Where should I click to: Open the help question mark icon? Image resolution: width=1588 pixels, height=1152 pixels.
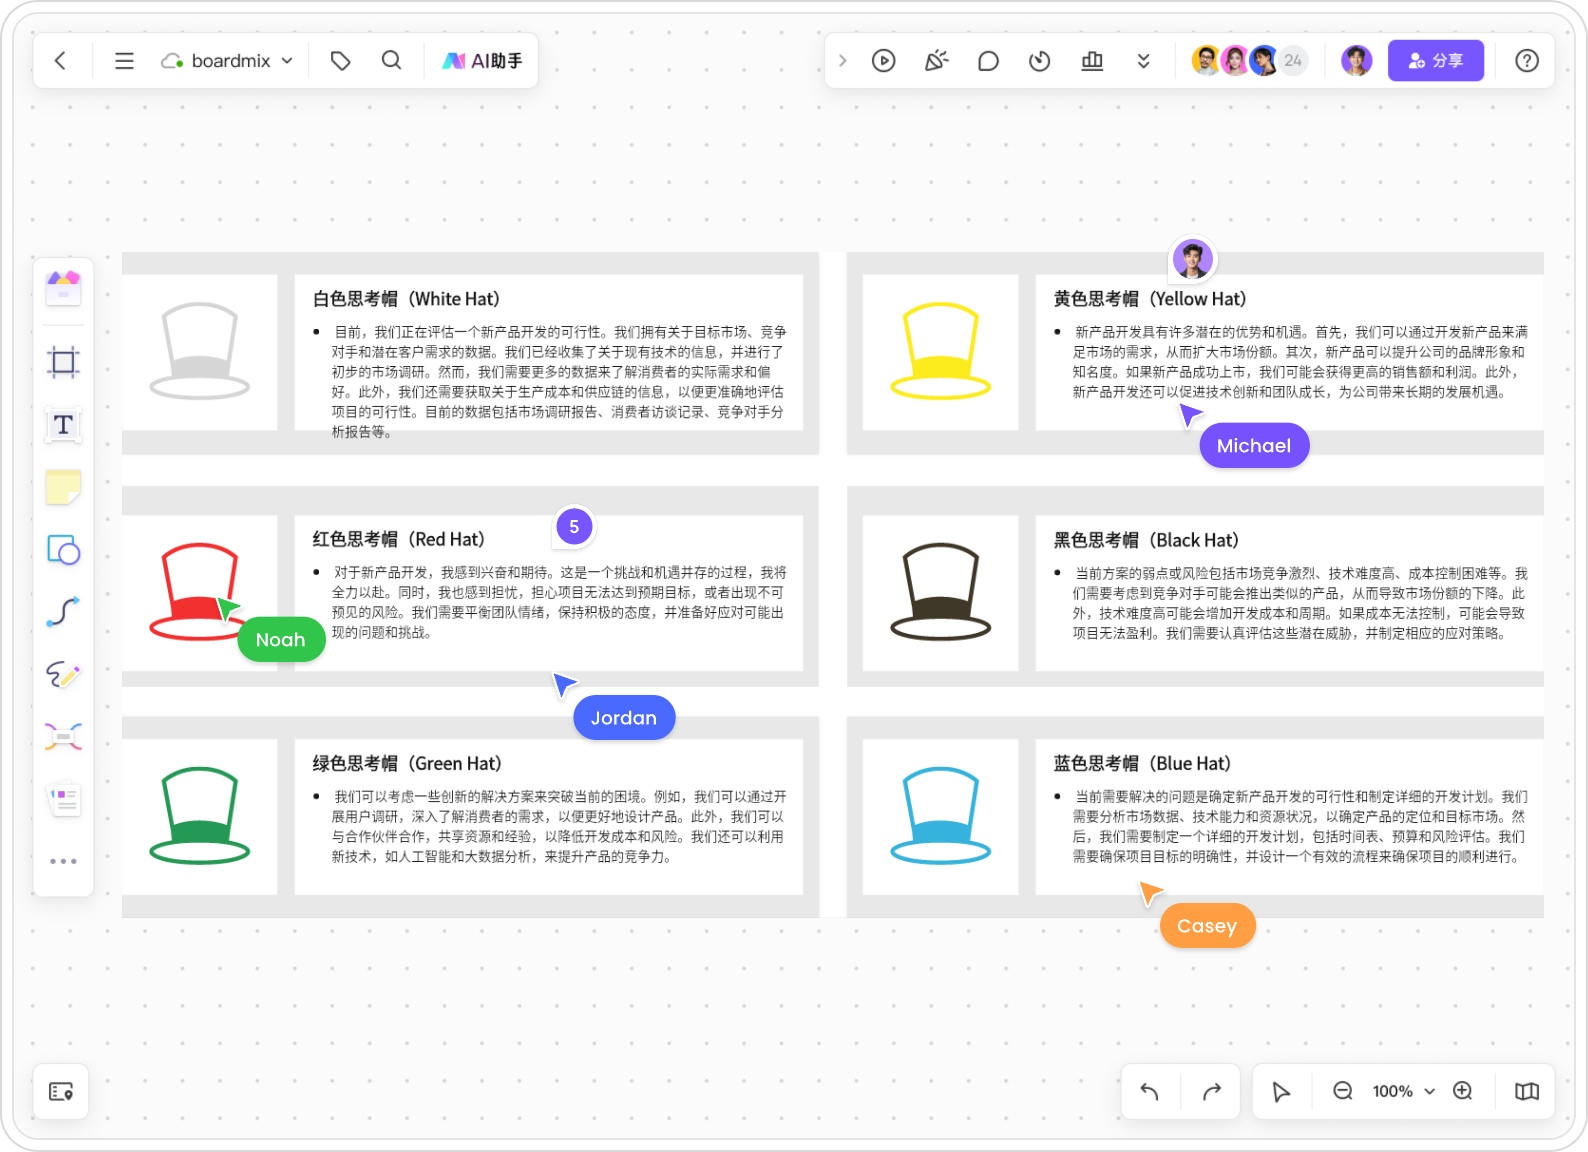point(1526,61)
